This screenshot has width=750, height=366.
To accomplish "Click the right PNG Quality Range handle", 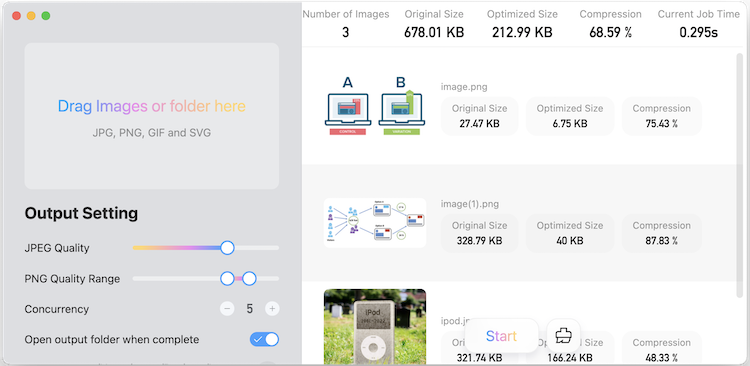I will 249,278.
